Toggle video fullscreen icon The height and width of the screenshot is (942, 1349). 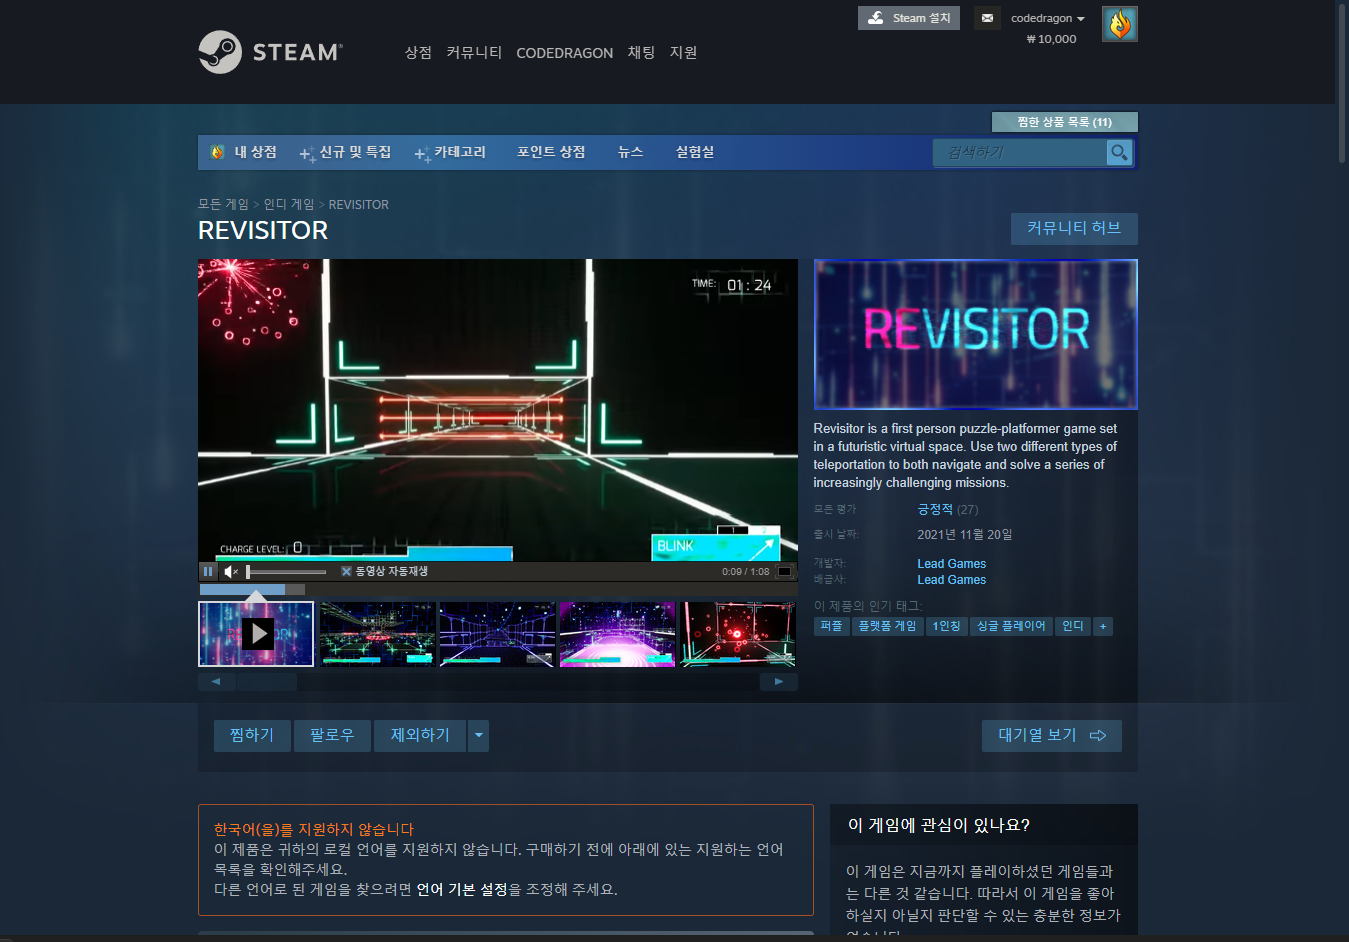click(785, 572)
